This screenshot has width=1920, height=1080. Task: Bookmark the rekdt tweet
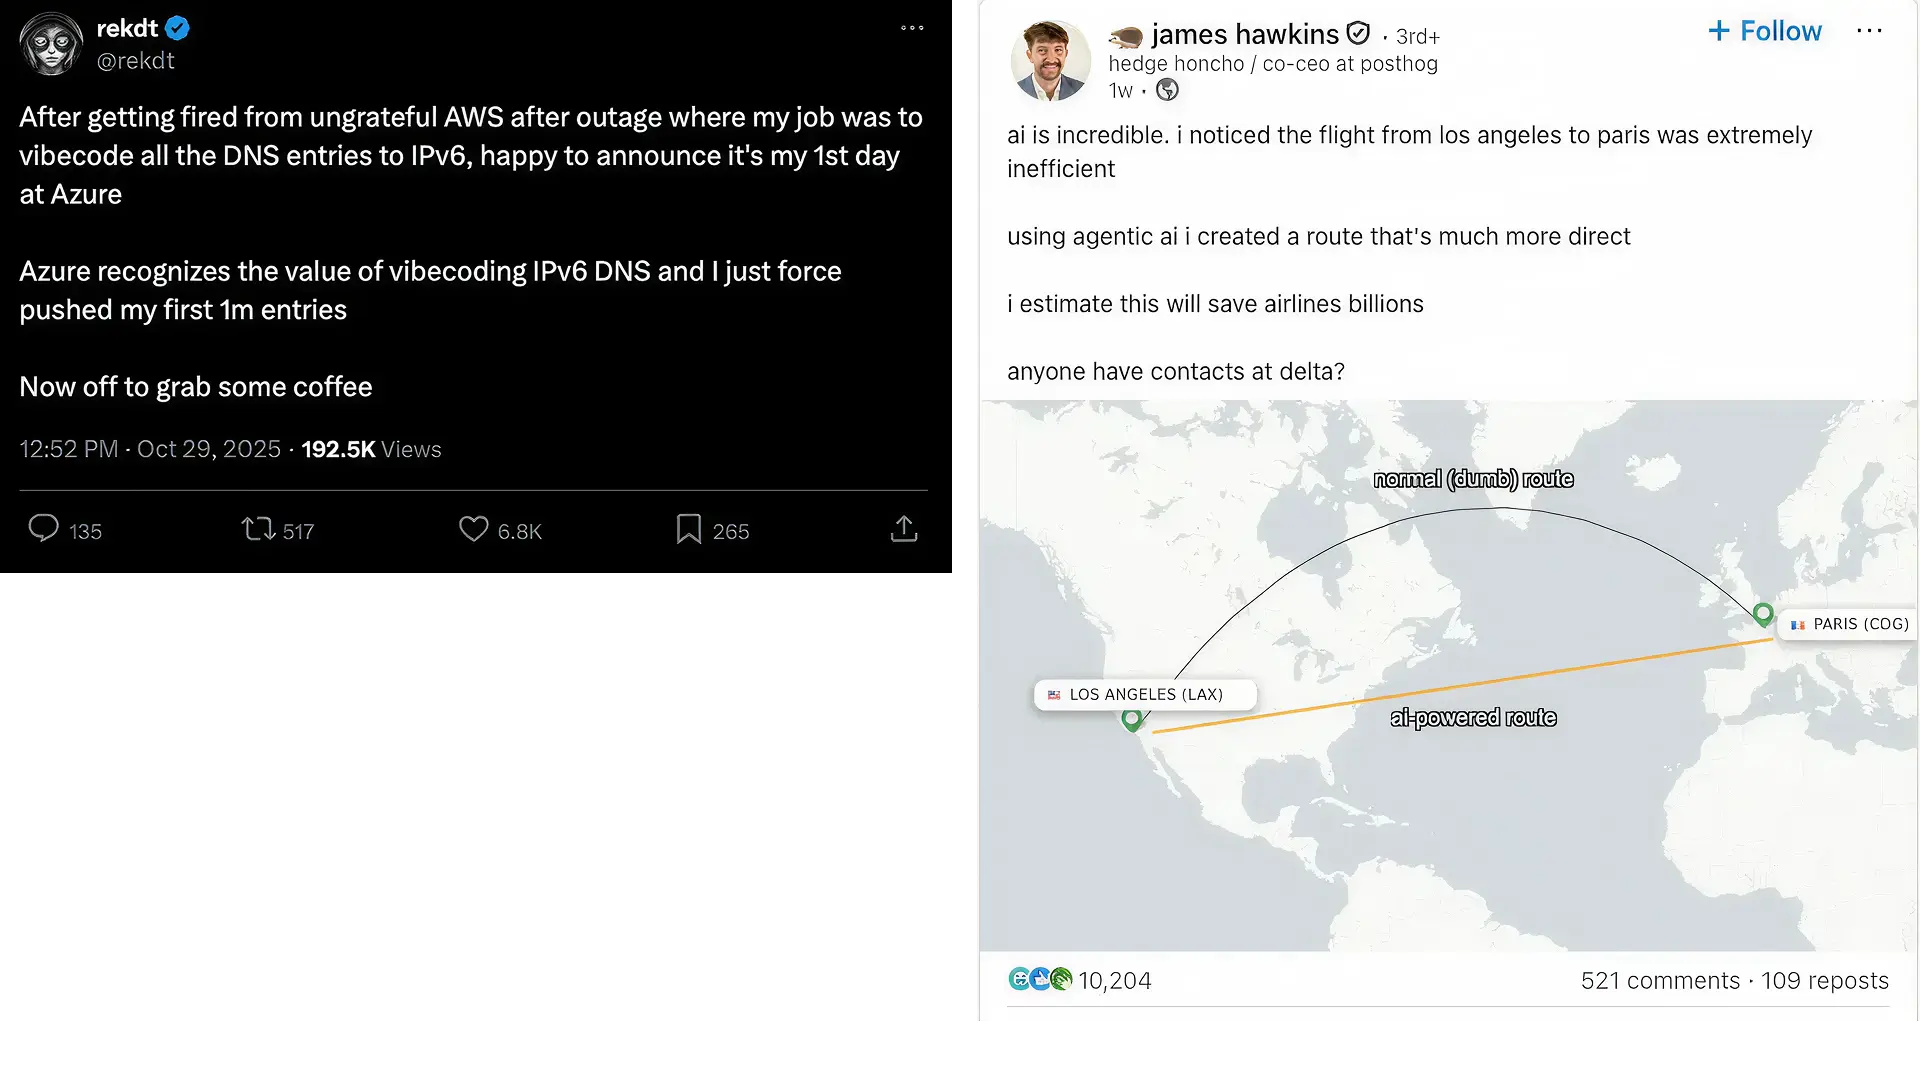coord(688,528)
